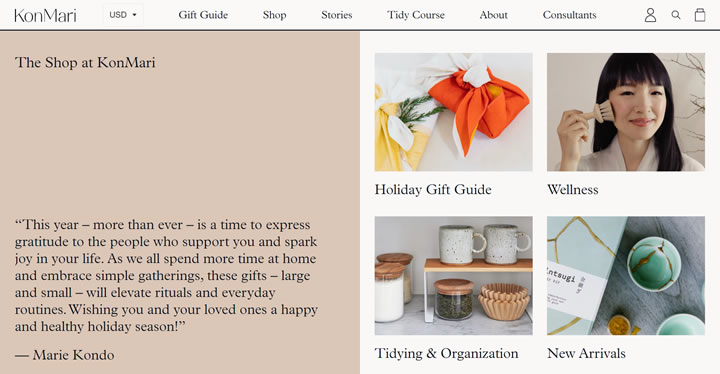Click the Wellness text link
The height and width of the screenshot is (374, 720).
(x=573, y=190)
